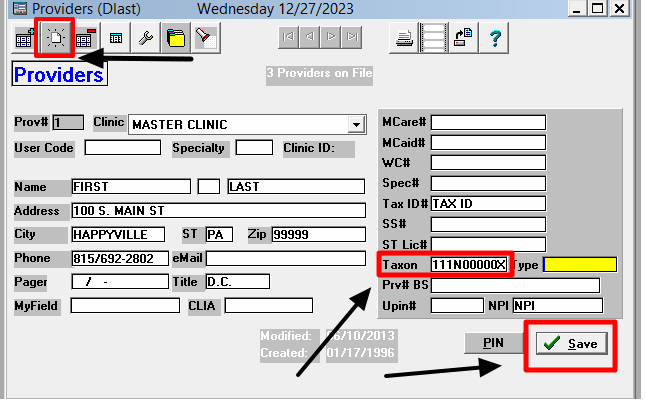The image size is (646, 405).
Task: Click the wrench tools icon
Action: pyautogui.click(x=146, y=40)
